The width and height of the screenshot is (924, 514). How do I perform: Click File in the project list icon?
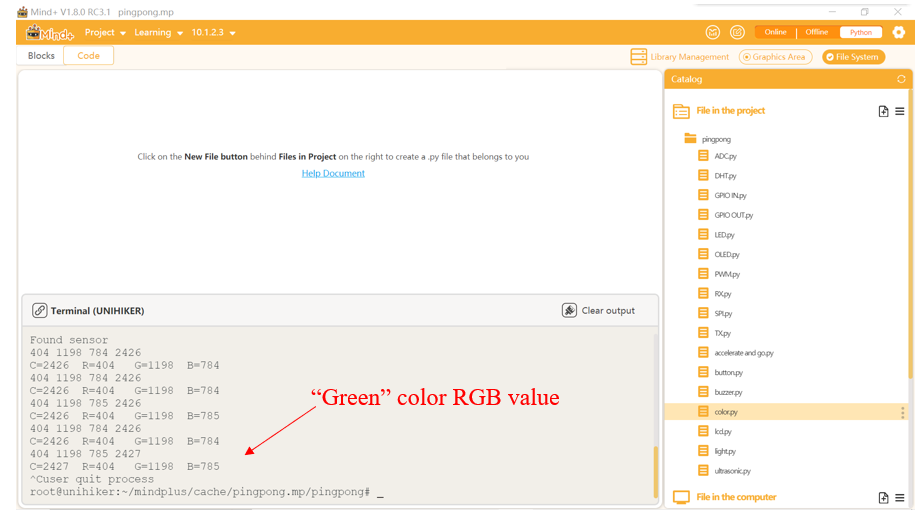coord(681,111)
